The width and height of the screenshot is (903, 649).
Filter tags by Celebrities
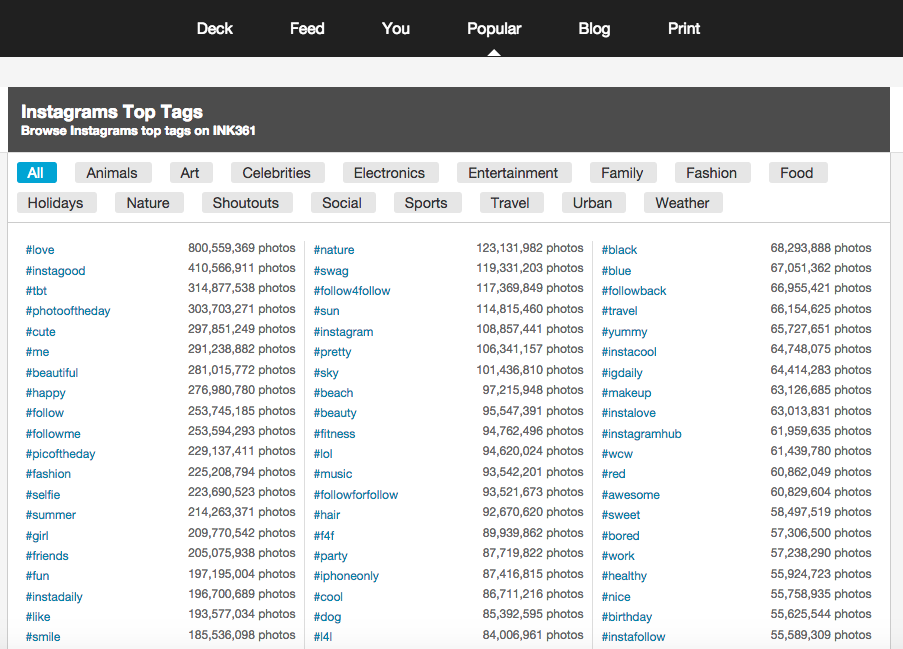277,173
